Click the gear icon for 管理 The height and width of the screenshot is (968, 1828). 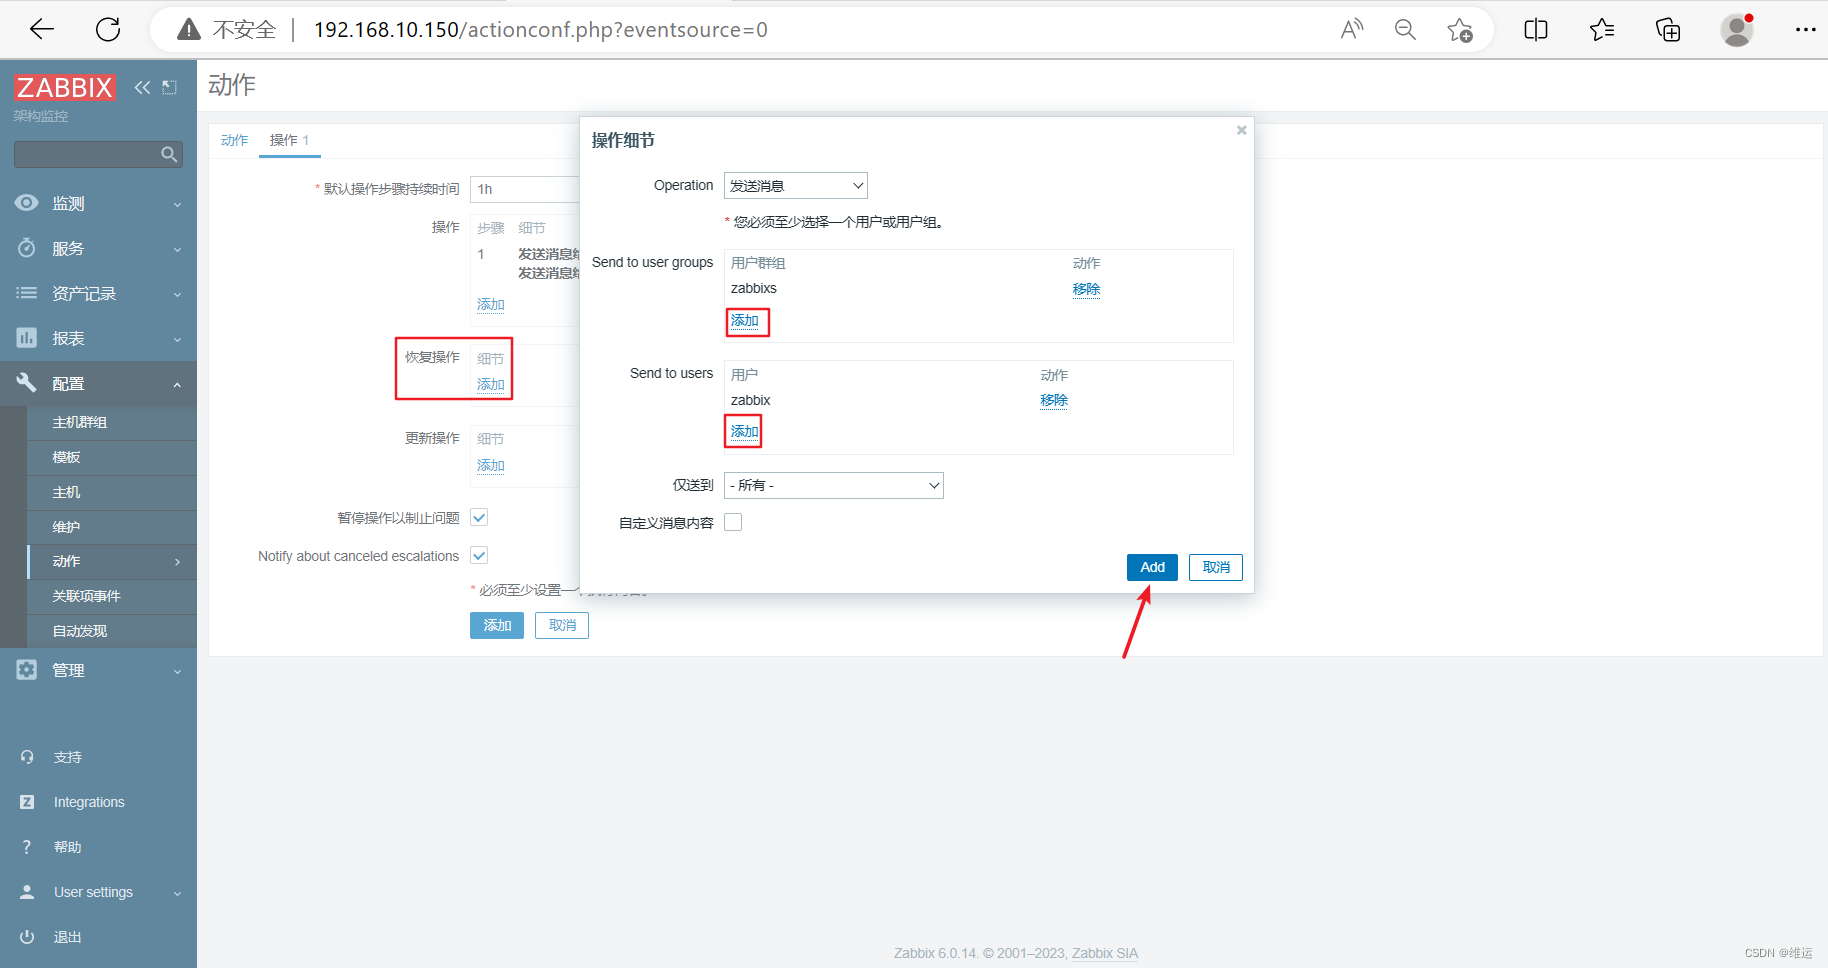point(27,670)
